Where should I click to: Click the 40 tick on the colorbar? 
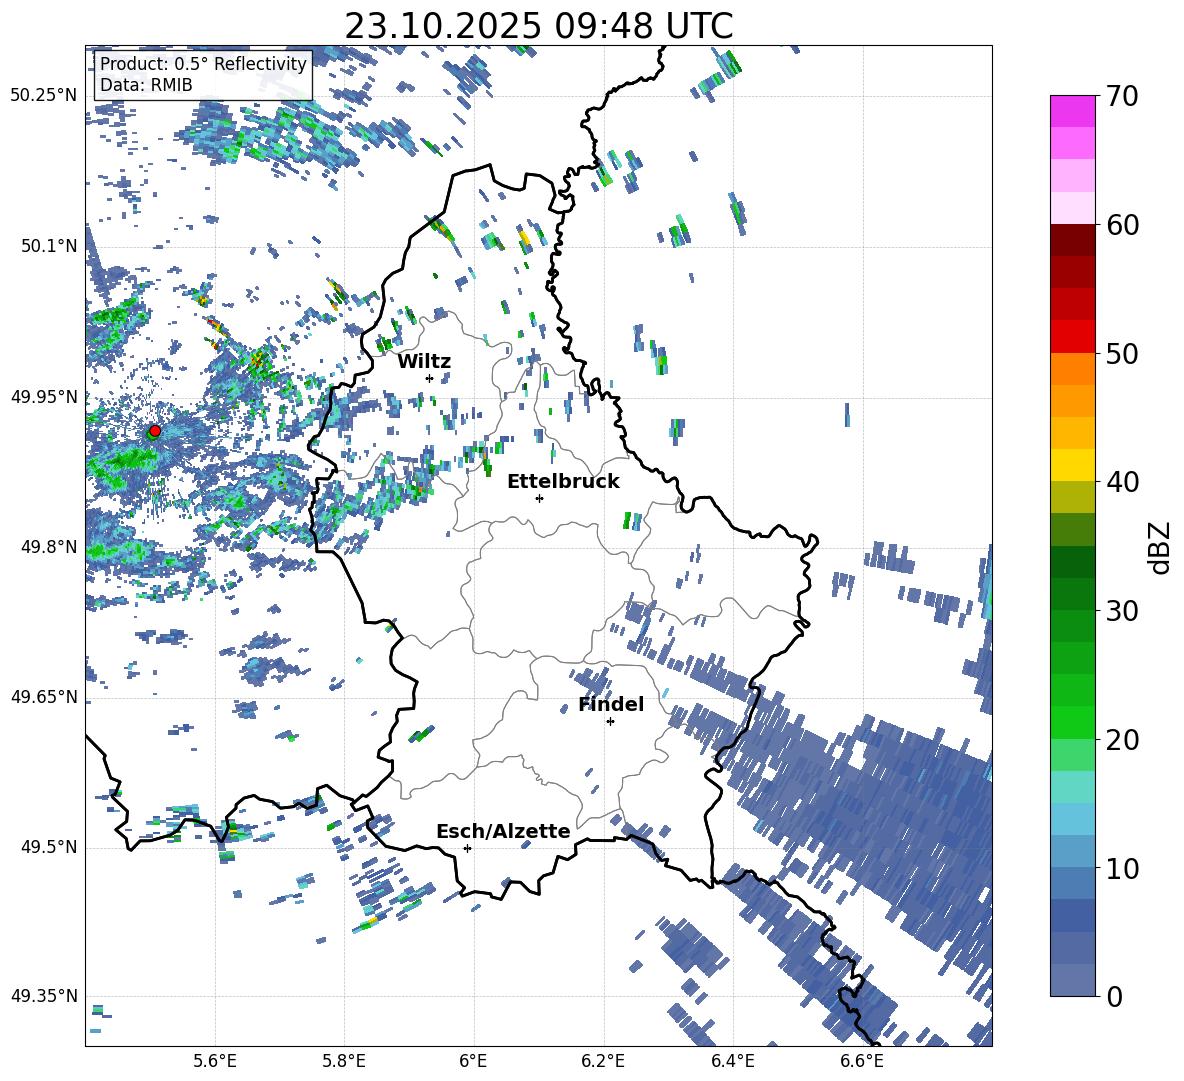[x=1122, y=482]
